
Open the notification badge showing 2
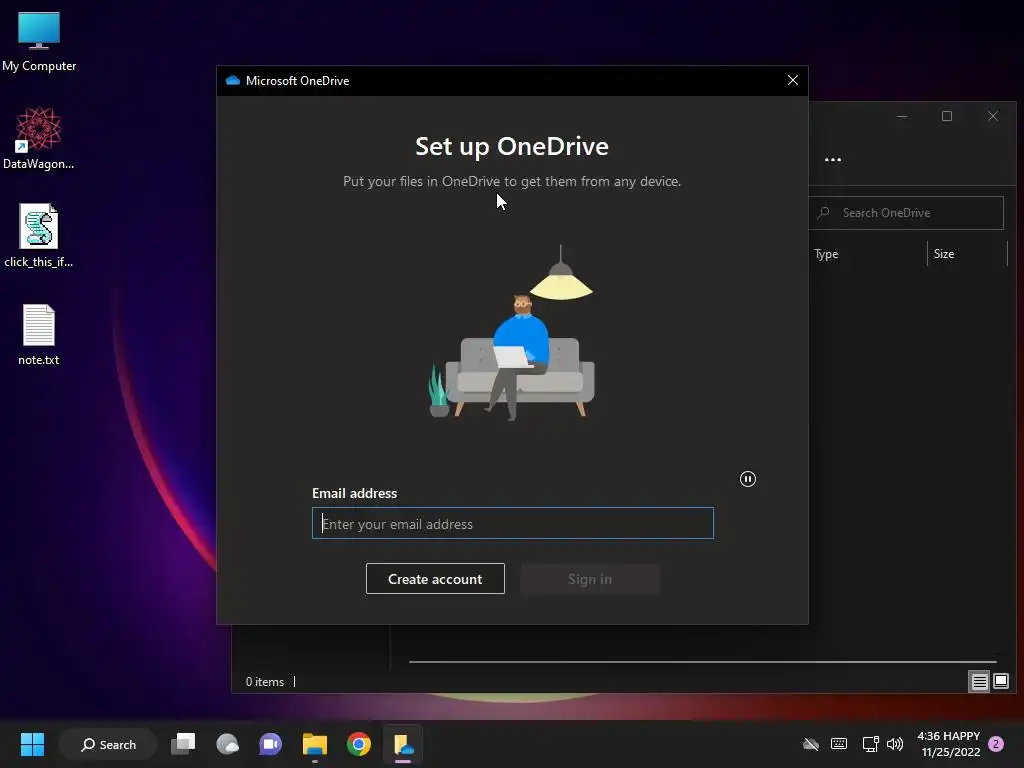coord(996,744)
